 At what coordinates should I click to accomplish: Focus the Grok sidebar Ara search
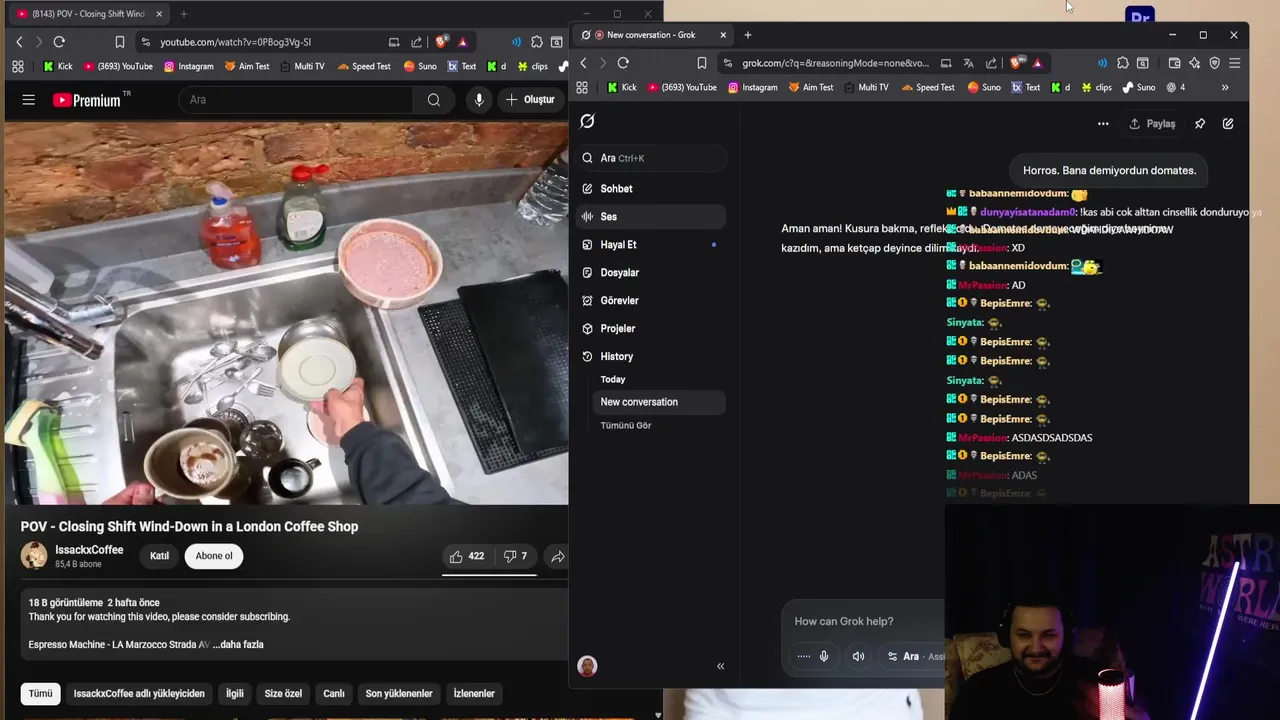coord(650,158)
